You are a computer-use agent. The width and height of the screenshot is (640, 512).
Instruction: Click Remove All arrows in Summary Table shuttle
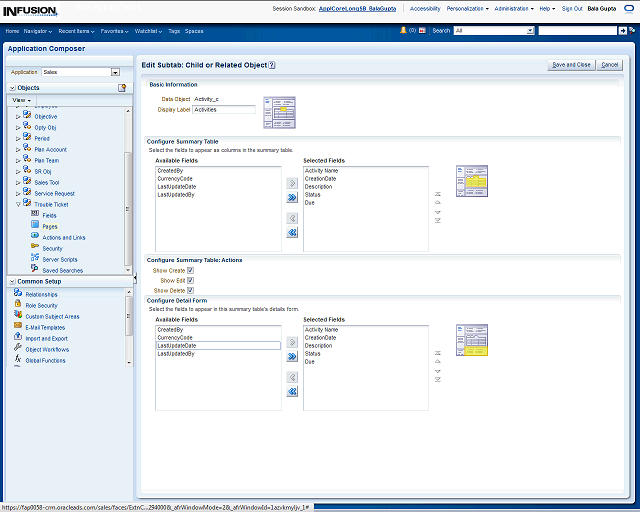[292, 233]
